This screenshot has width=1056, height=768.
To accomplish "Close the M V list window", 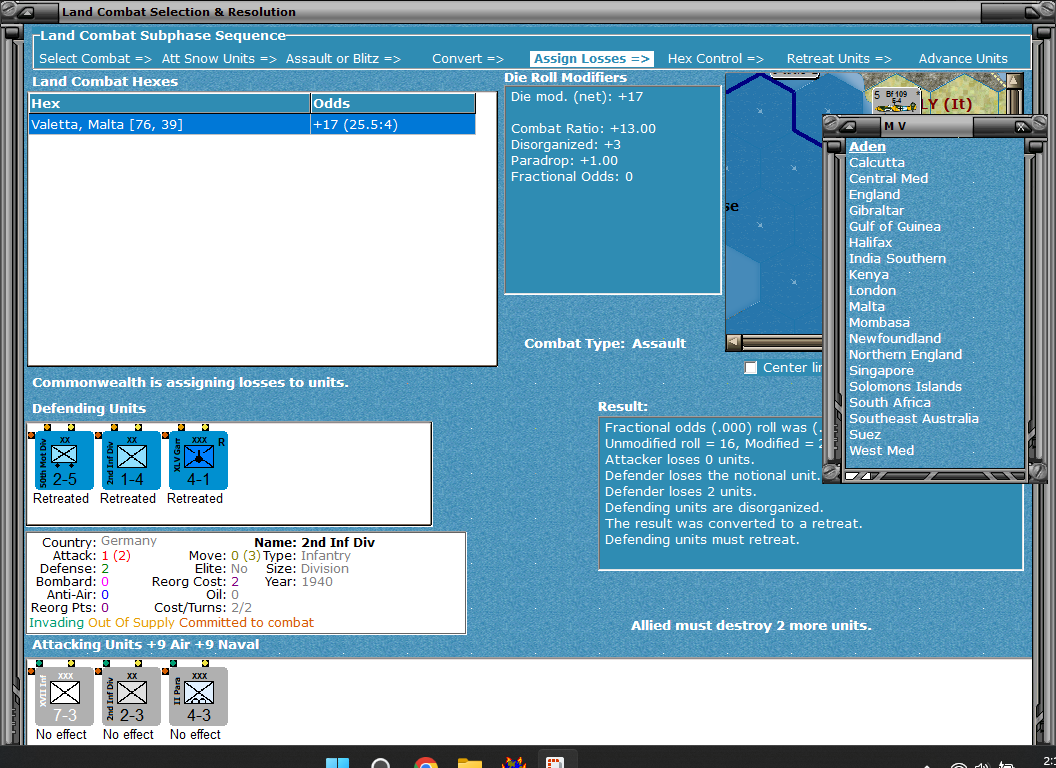I will point(1021,126).
